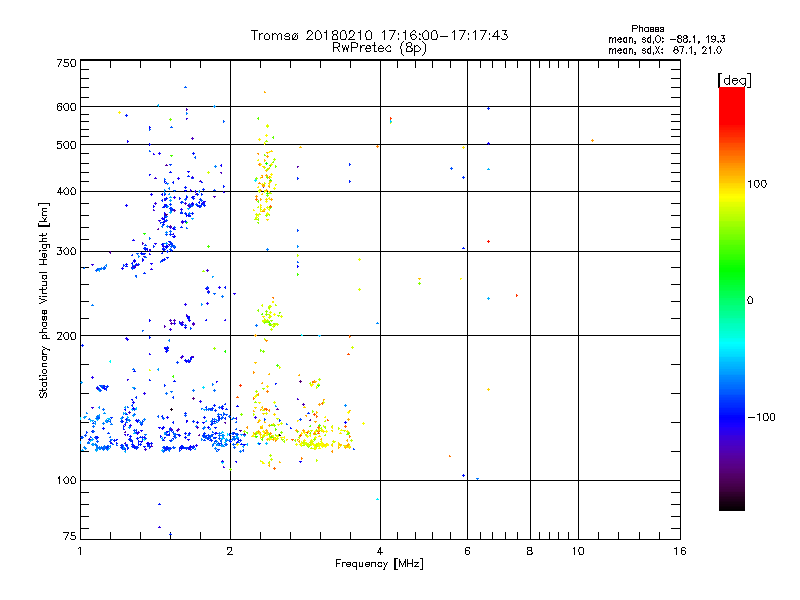
Task: Click the x-axis tick label '16'
Action: coord(680,551)
